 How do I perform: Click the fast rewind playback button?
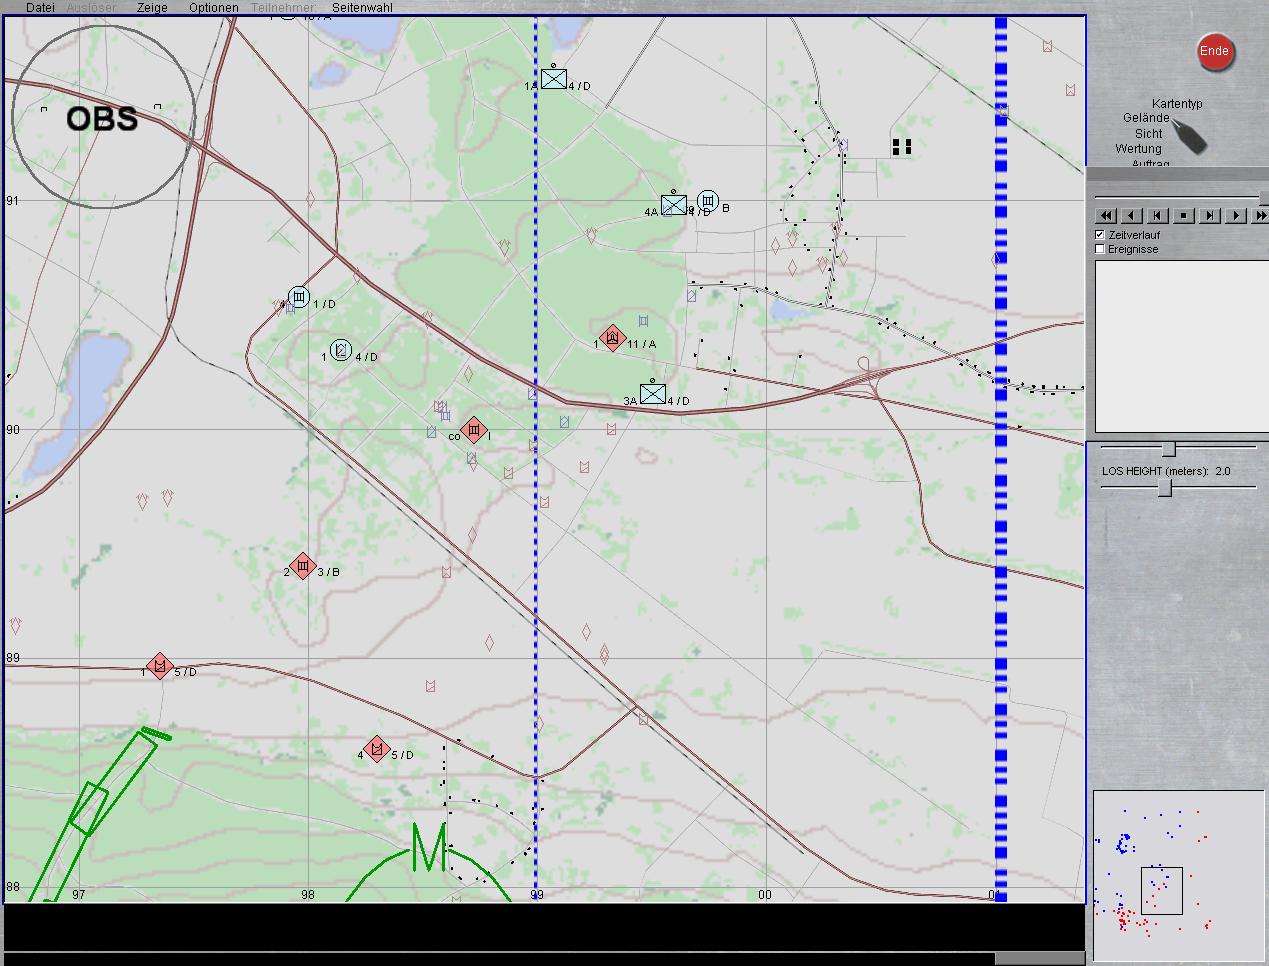(x=1106, y=215)
